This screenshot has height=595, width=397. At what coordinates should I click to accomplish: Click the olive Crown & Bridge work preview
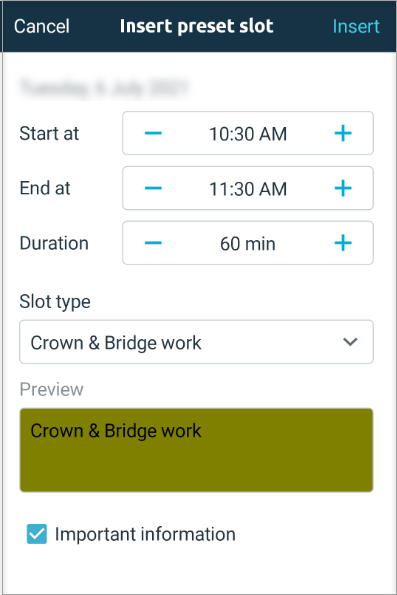[196, 450]
